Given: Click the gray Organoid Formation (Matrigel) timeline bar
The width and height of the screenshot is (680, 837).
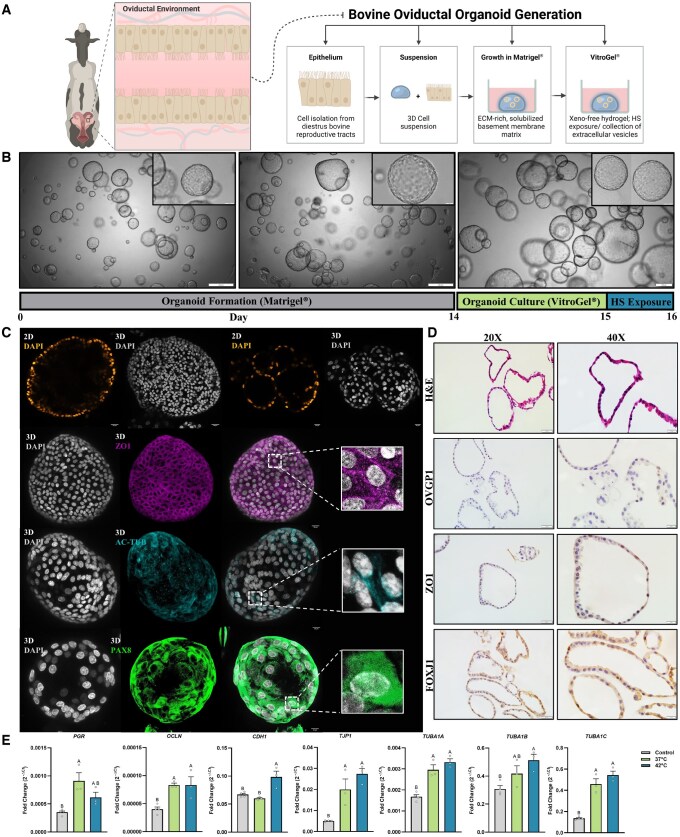Looking at the screenshot, I should (x=237, y=301).
